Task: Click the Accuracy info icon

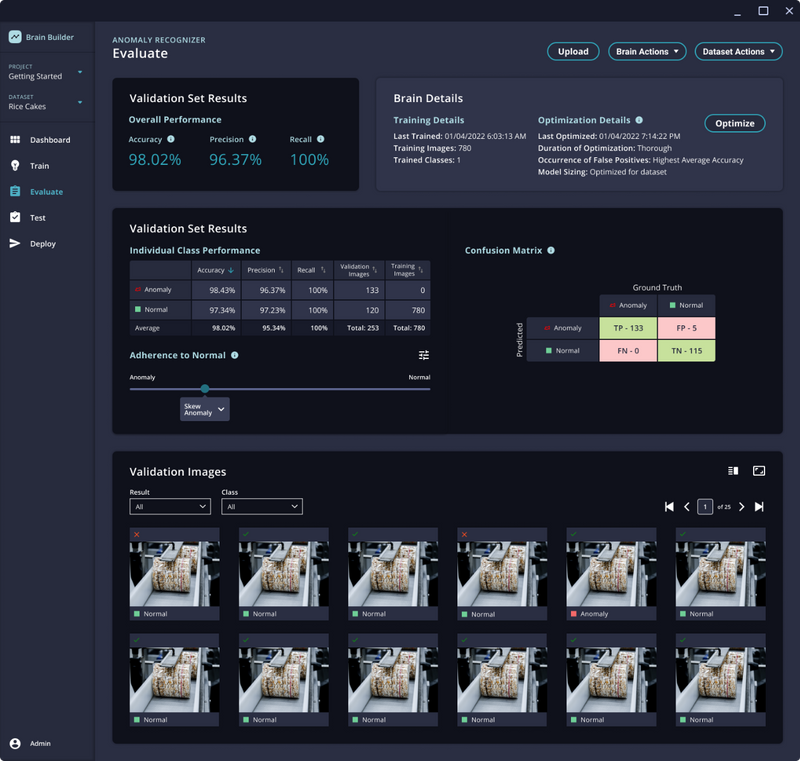Action: point(171,140)
